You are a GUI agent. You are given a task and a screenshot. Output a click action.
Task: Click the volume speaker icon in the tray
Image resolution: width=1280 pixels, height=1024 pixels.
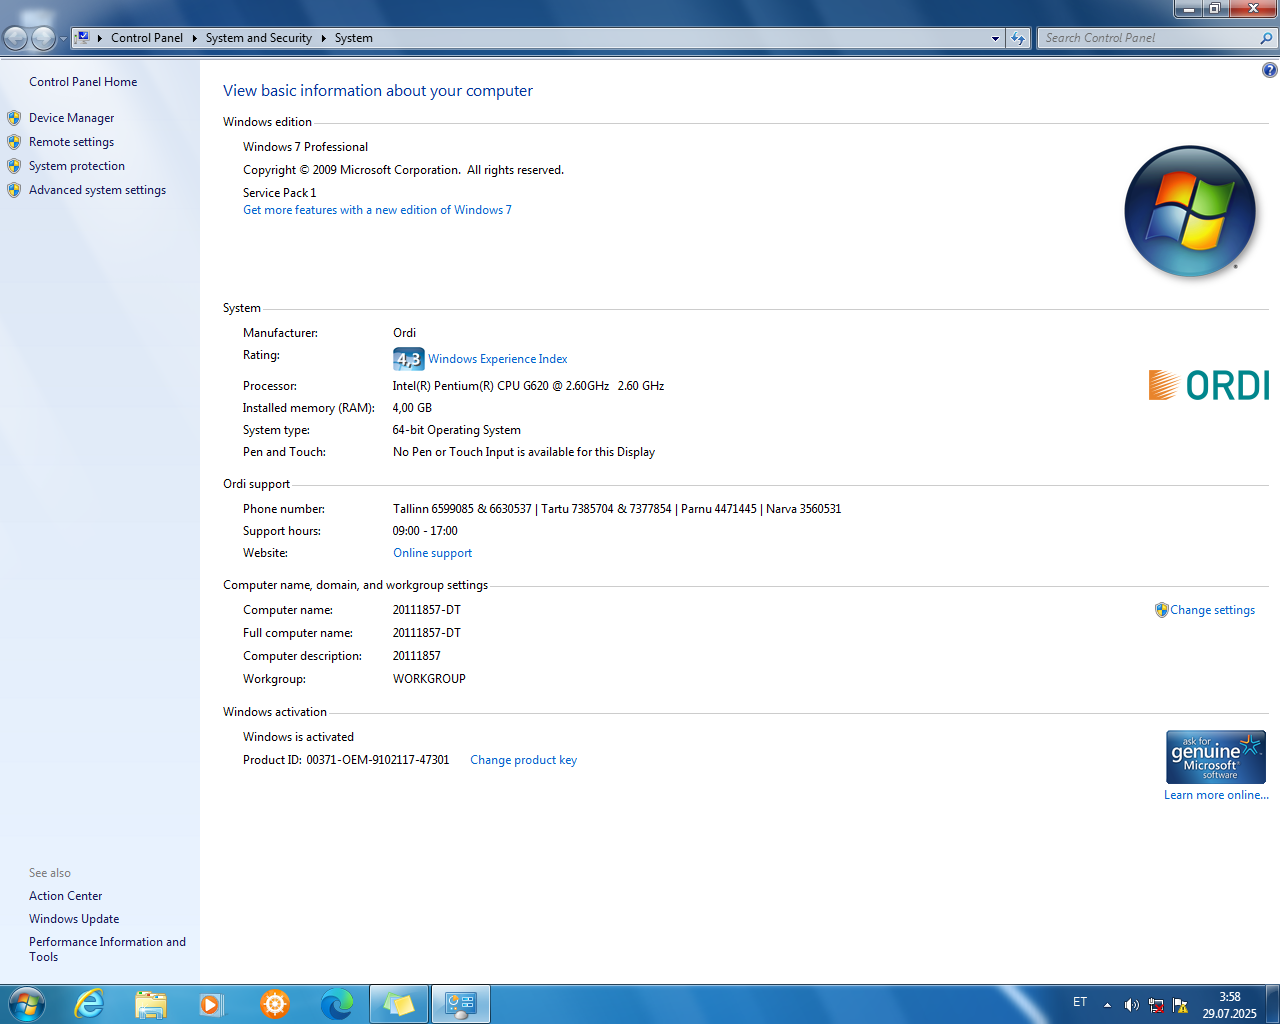point(1131,1005)
